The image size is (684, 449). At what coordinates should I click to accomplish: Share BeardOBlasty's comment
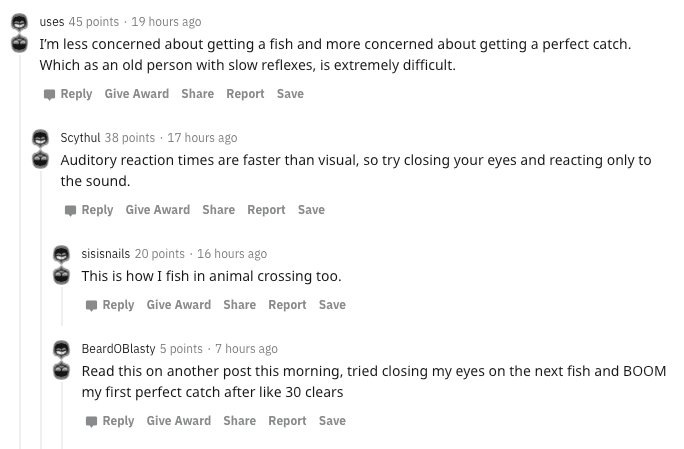coord(239,421)
